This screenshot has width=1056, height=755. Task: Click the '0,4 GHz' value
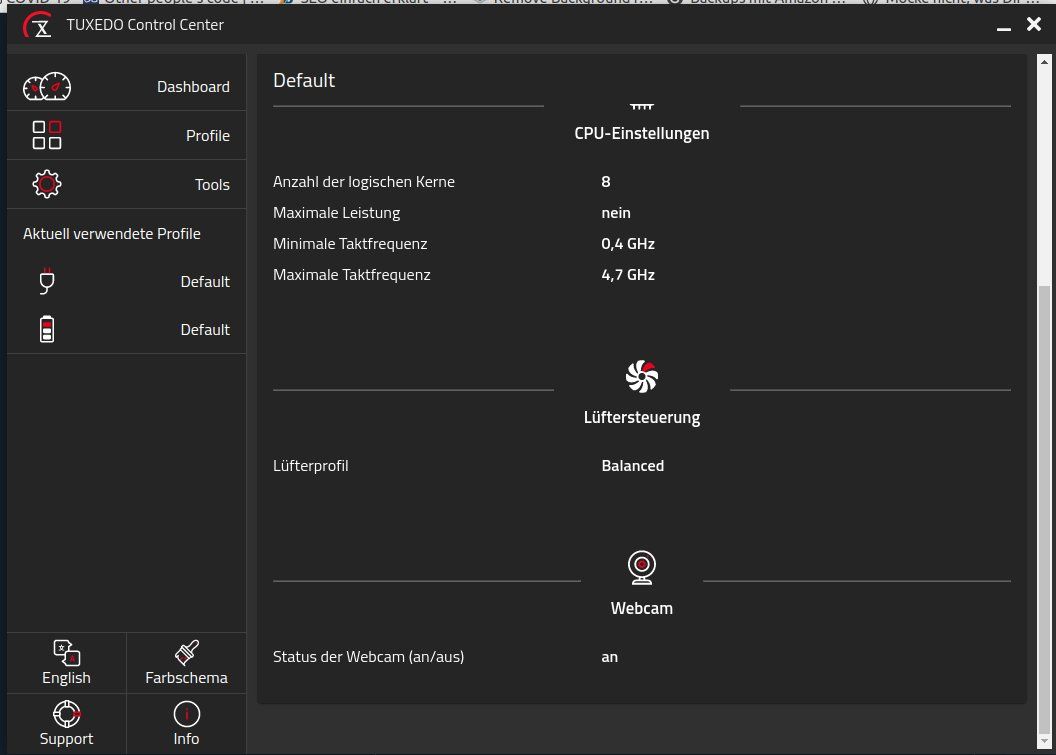click(628, 244)
